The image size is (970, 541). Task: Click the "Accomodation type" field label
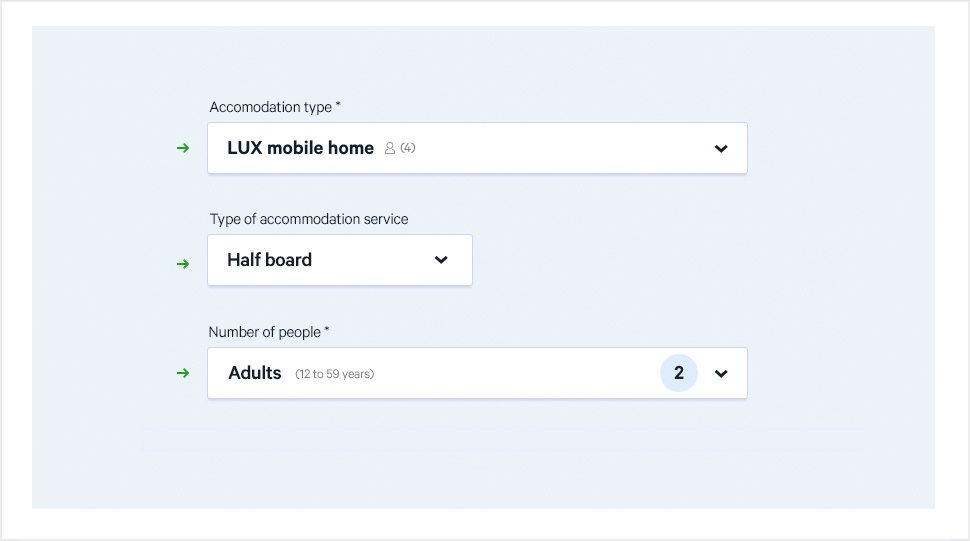[271, 107]
